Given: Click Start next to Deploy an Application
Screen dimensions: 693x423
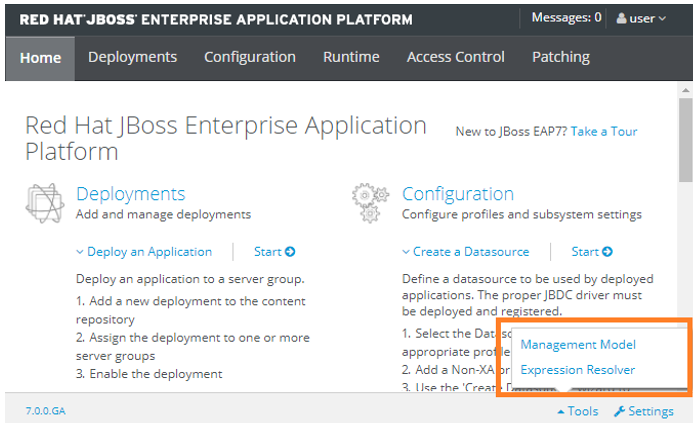Looking at the screenshot, I should (x=274, y=252).
